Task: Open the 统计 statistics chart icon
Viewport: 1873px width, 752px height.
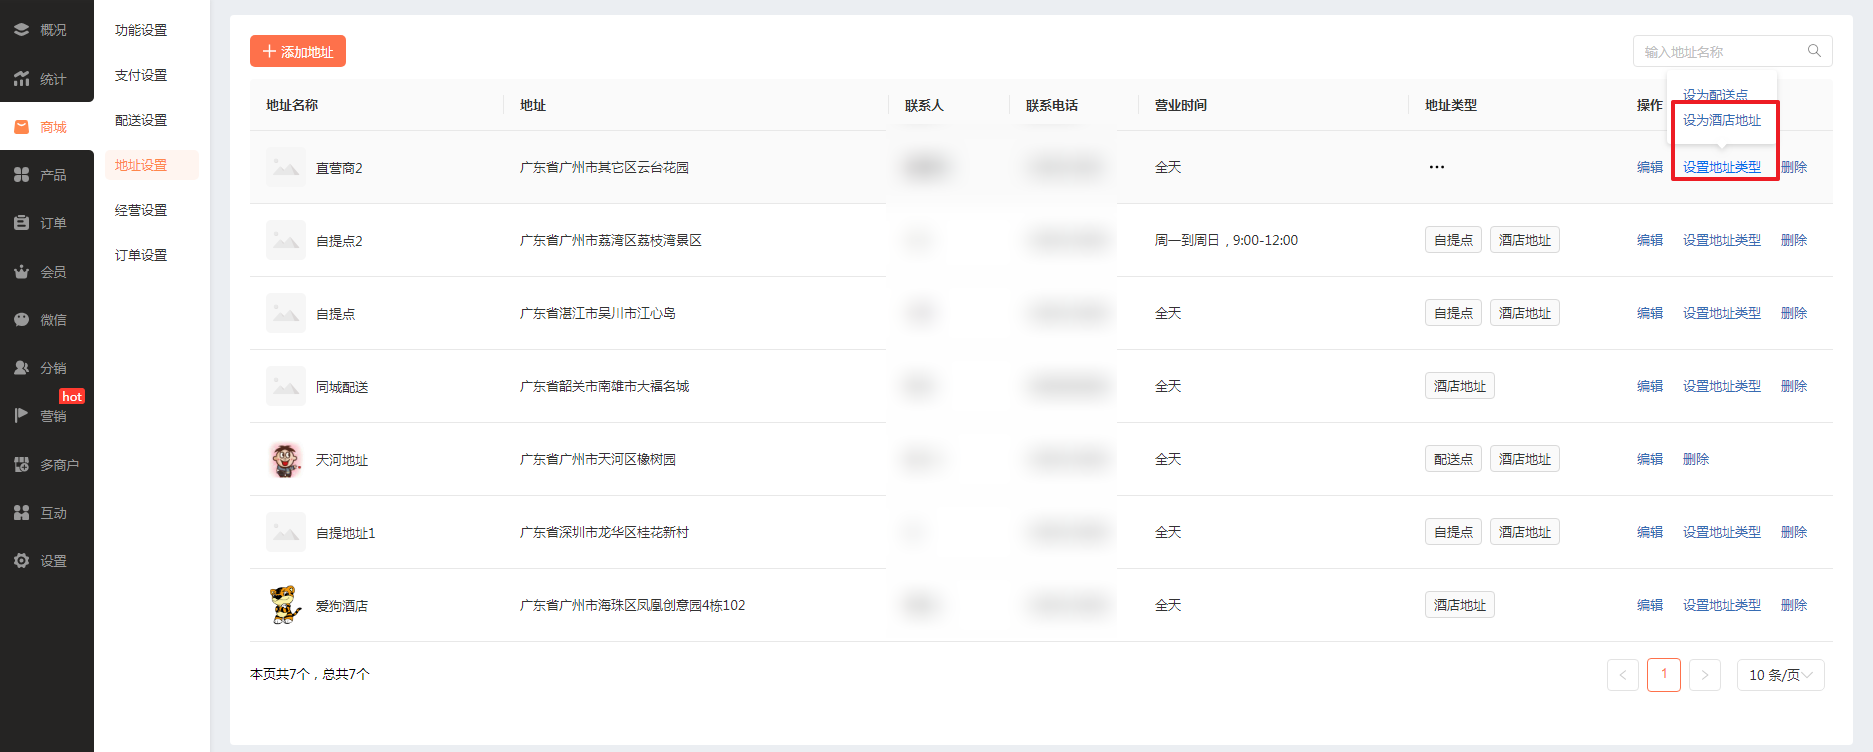Action: tap(21, 78)
